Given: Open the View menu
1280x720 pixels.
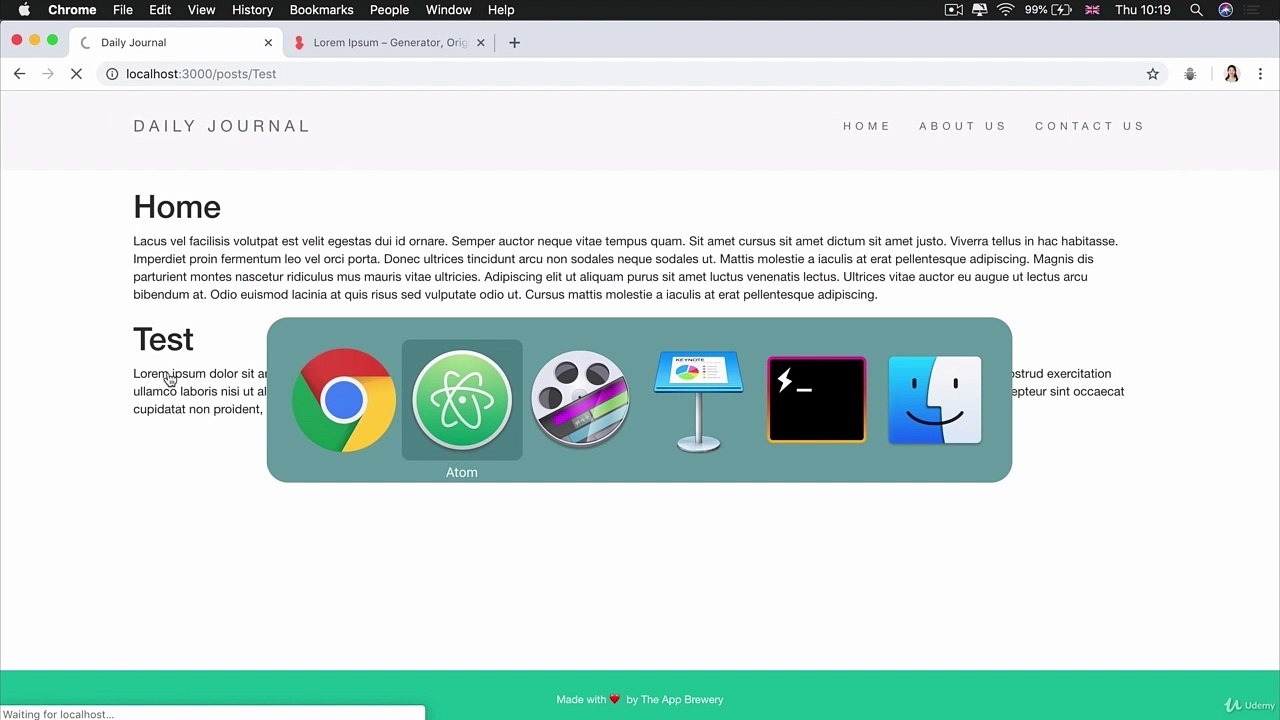Looking at the screenshot, I should click(201, 10).
